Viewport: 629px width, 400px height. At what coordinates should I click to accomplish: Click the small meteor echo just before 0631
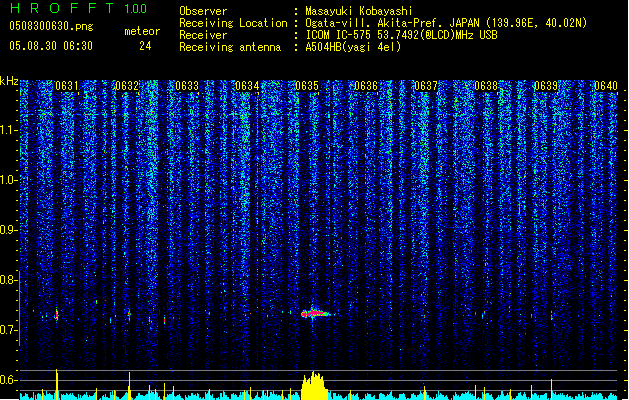[x=57, y=315]
